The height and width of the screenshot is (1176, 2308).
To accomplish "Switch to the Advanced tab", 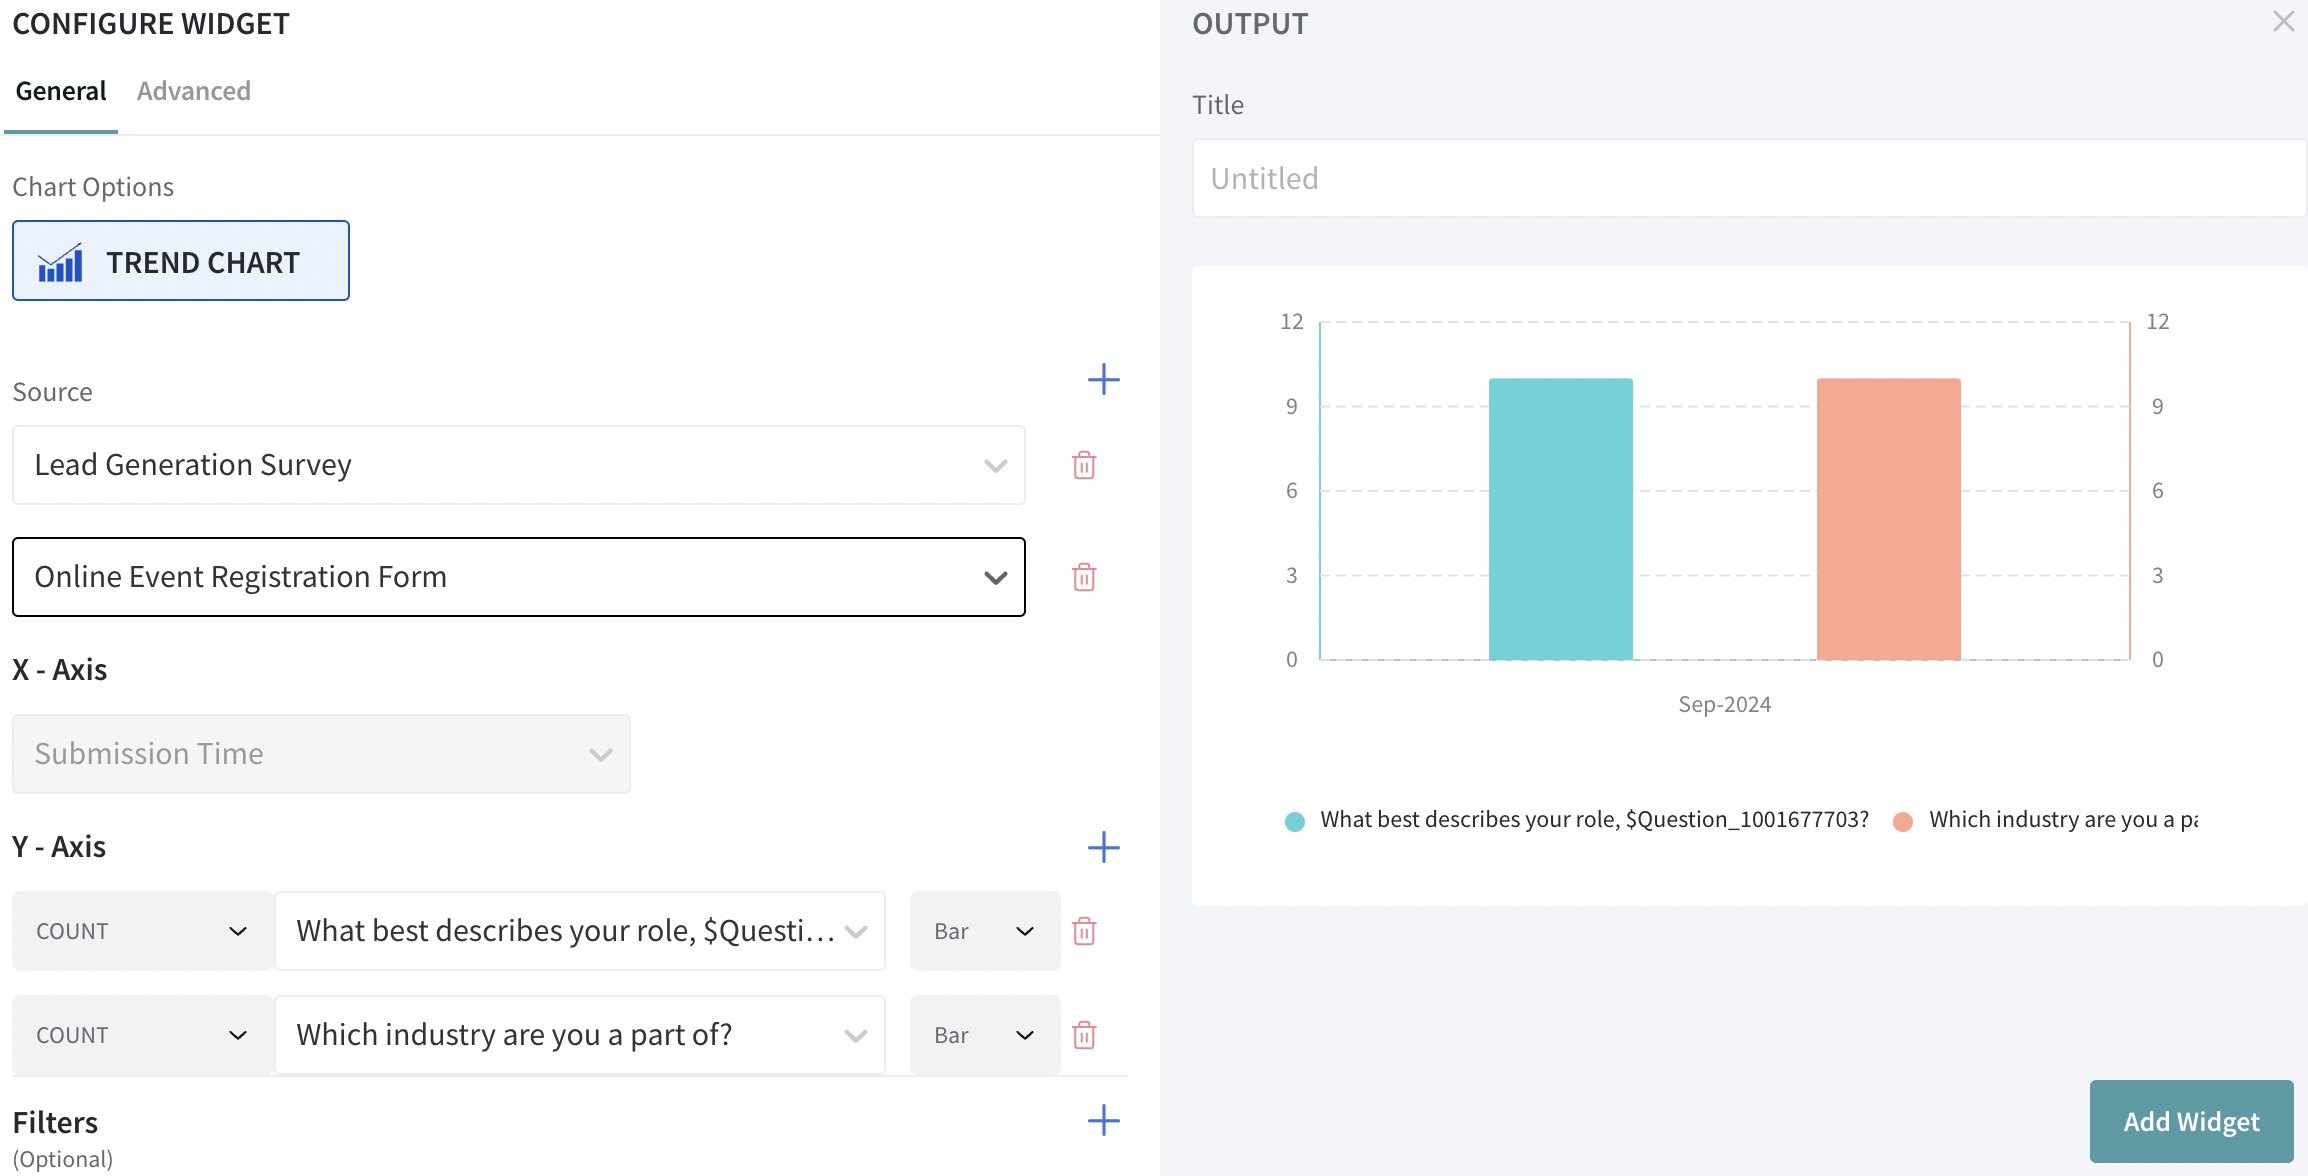I will [x=194, y=91].
